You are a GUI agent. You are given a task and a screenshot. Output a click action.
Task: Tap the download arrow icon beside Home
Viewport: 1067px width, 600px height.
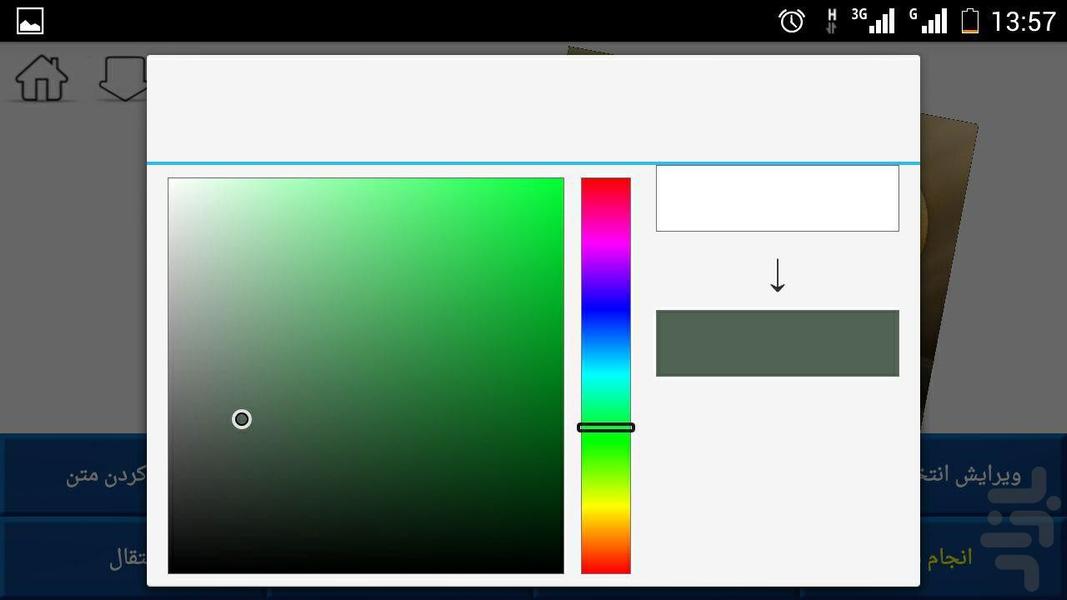coord(123,78)
